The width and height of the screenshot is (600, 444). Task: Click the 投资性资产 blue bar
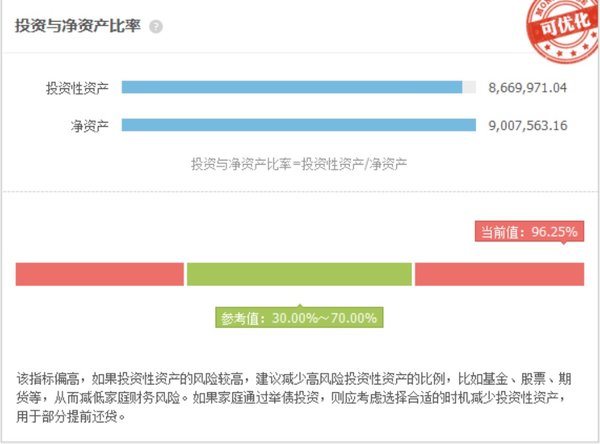pyautogui.click(x=292, y=87)
